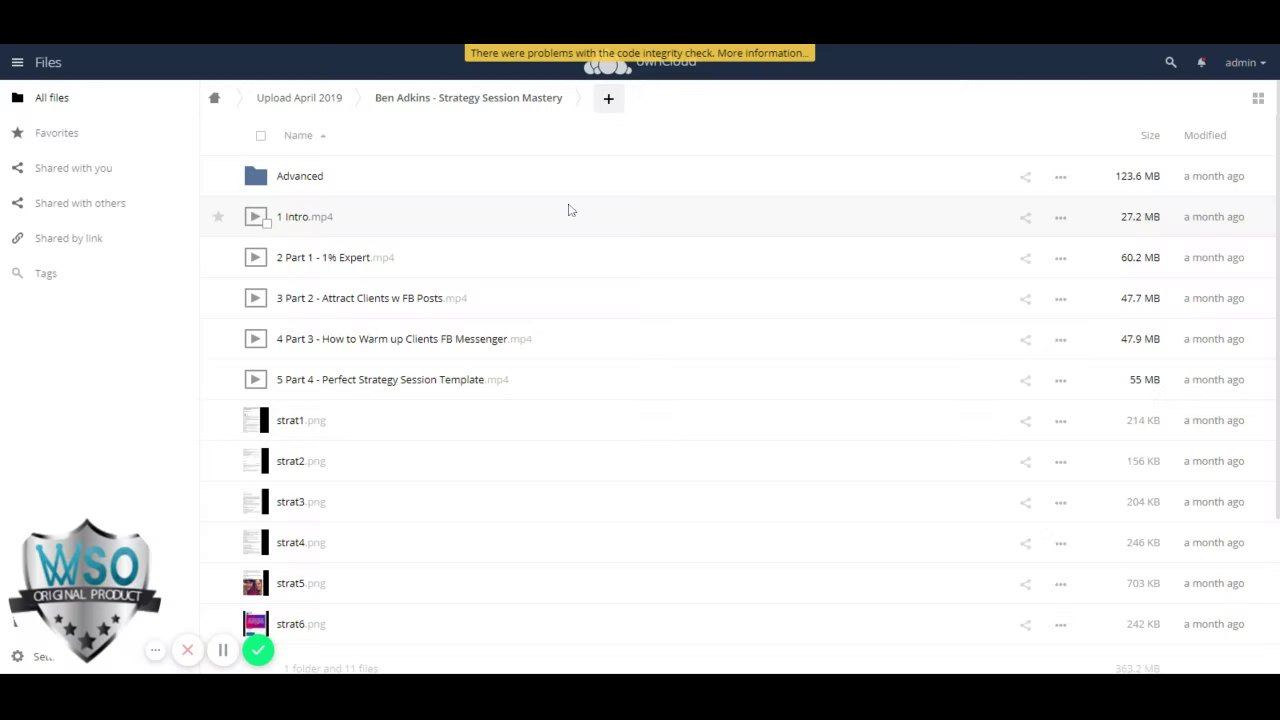Image resolution: width=1280 pixels, height=720 pixels.
Task: Click the Ben Adkins - Strategy Session Mastery breadcrumb
Action: [x=468, y=98]
